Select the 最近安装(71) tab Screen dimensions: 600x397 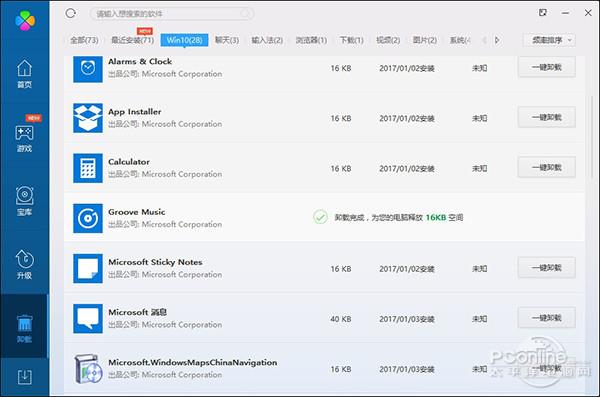(132, 40)
